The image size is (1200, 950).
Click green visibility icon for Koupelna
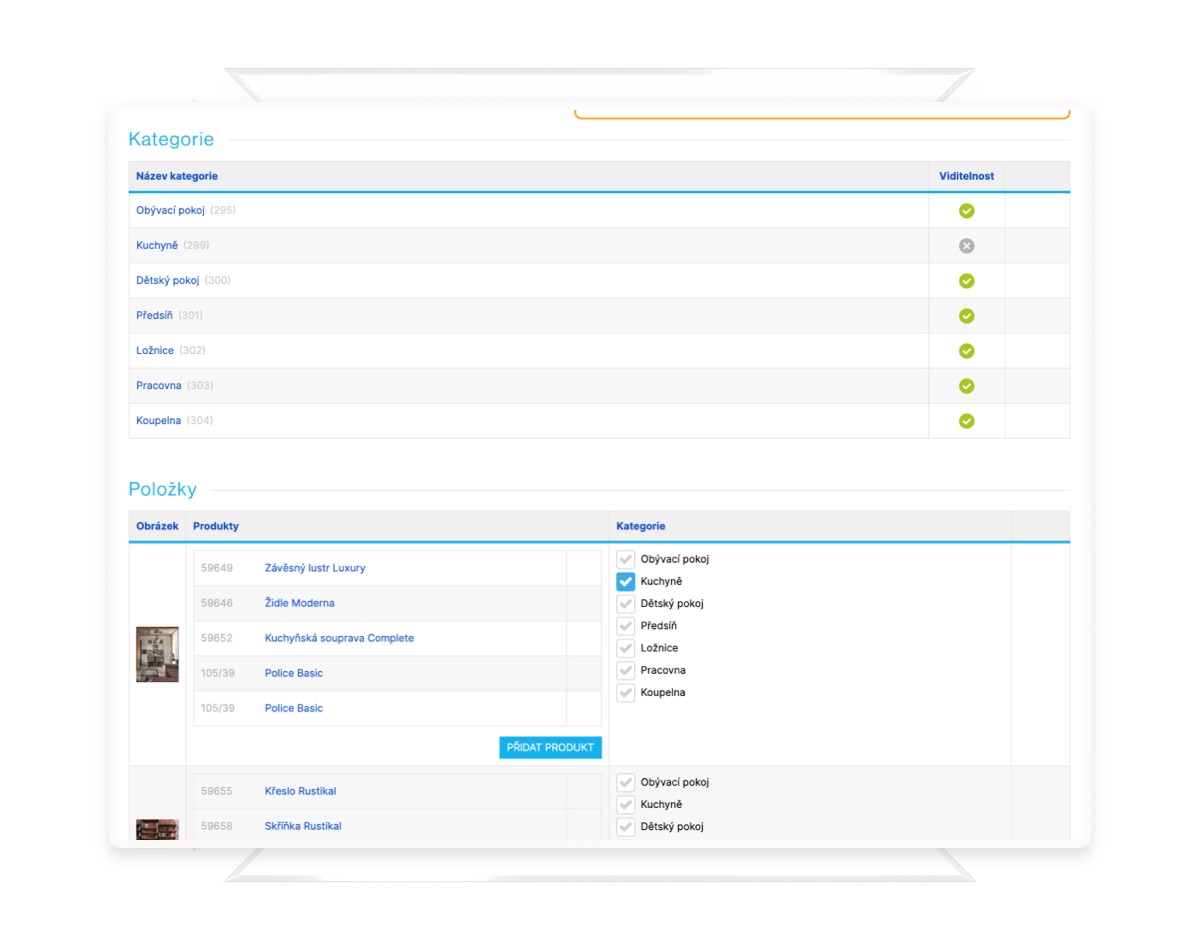click(x=966, y=421)
